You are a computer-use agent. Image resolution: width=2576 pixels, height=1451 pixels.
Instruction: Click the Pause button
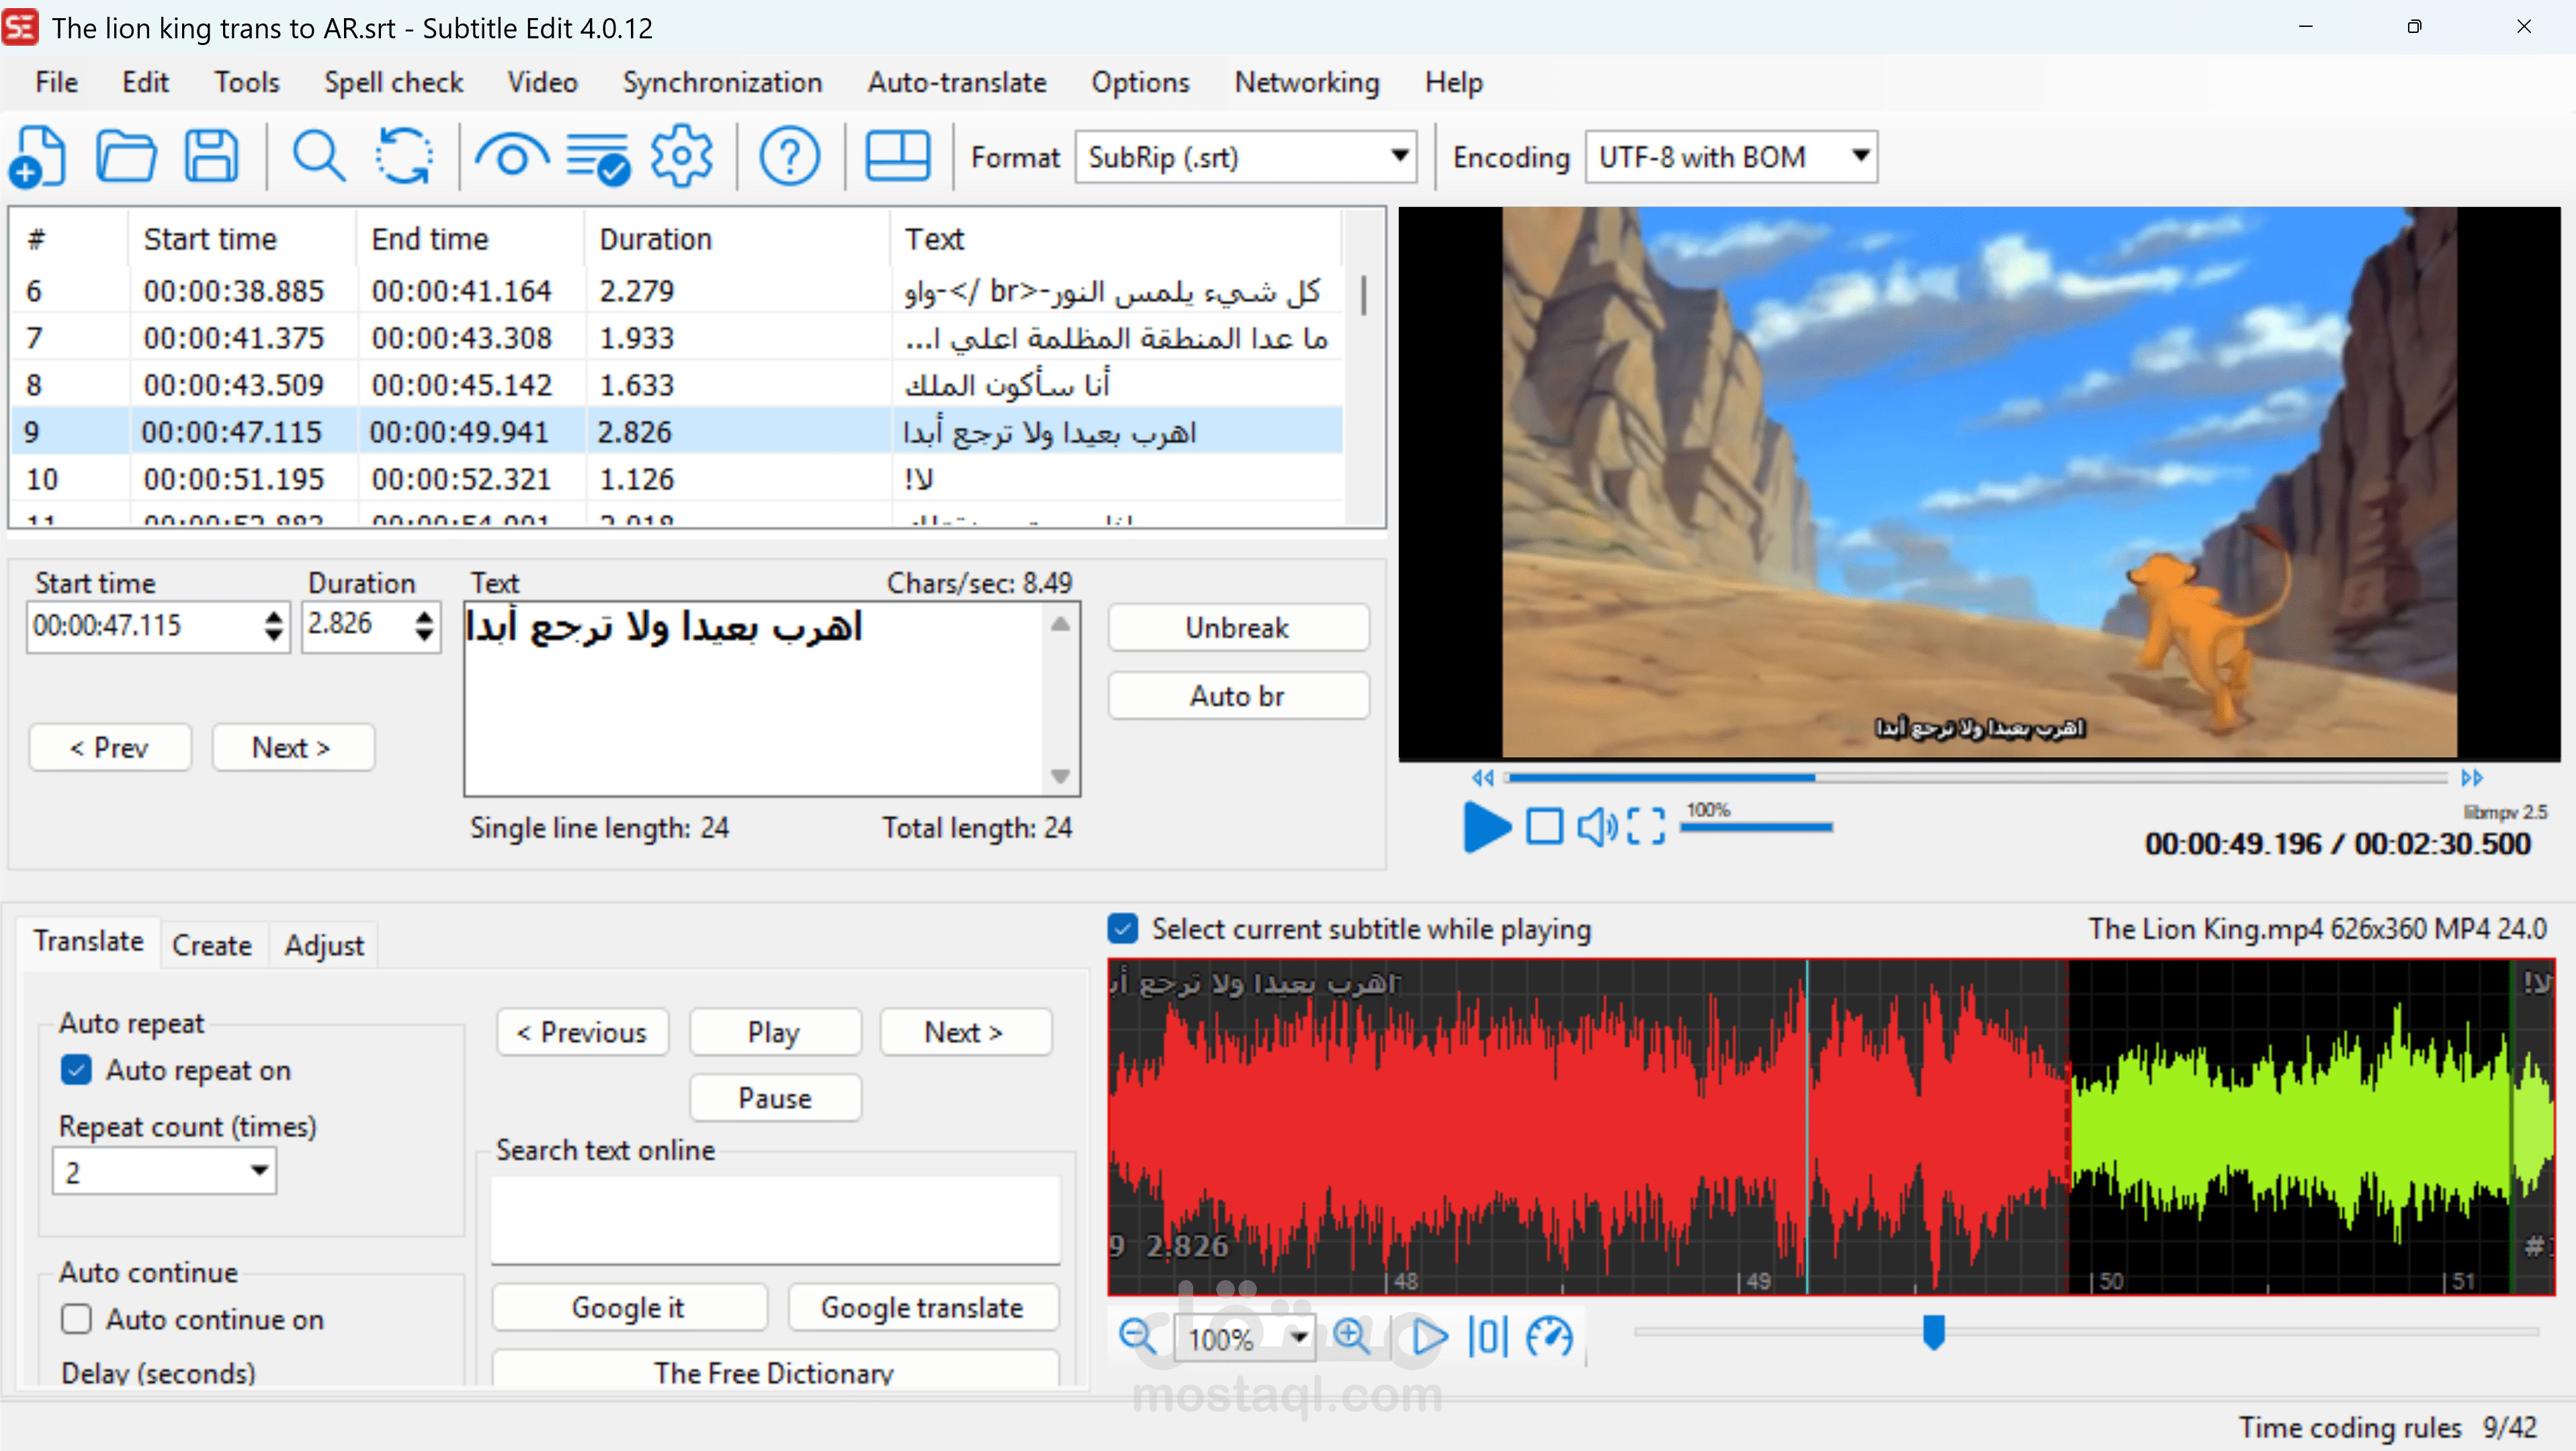(775, 1098)
